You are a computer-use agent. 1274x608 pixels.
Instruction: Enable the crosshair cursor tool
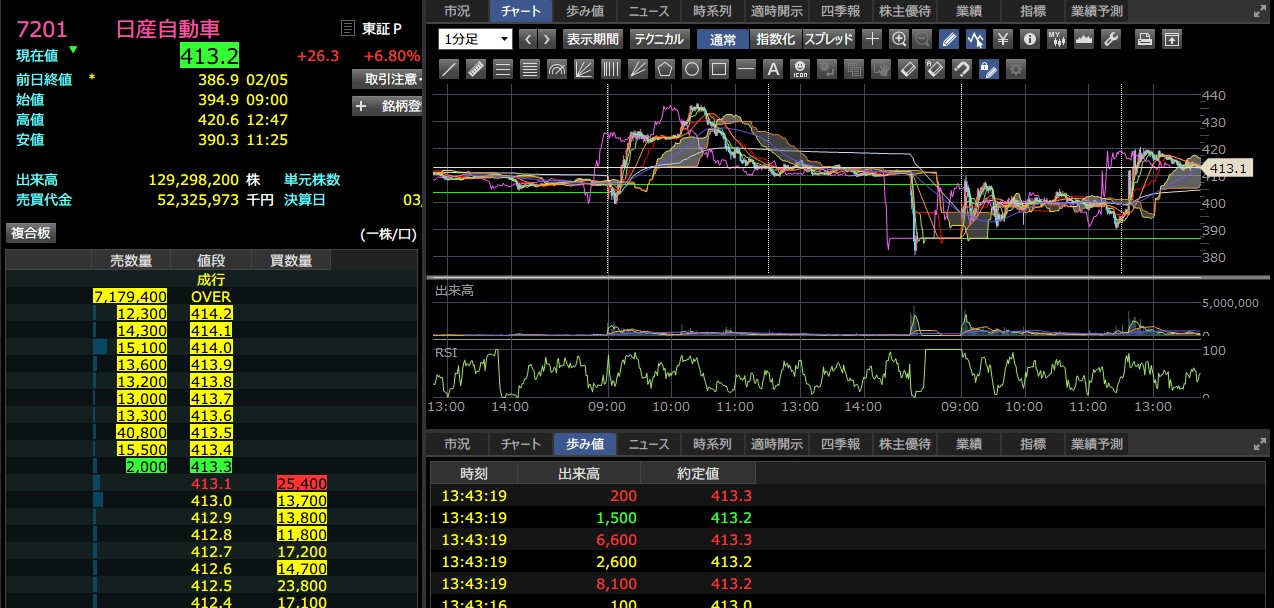pos(873,39)
